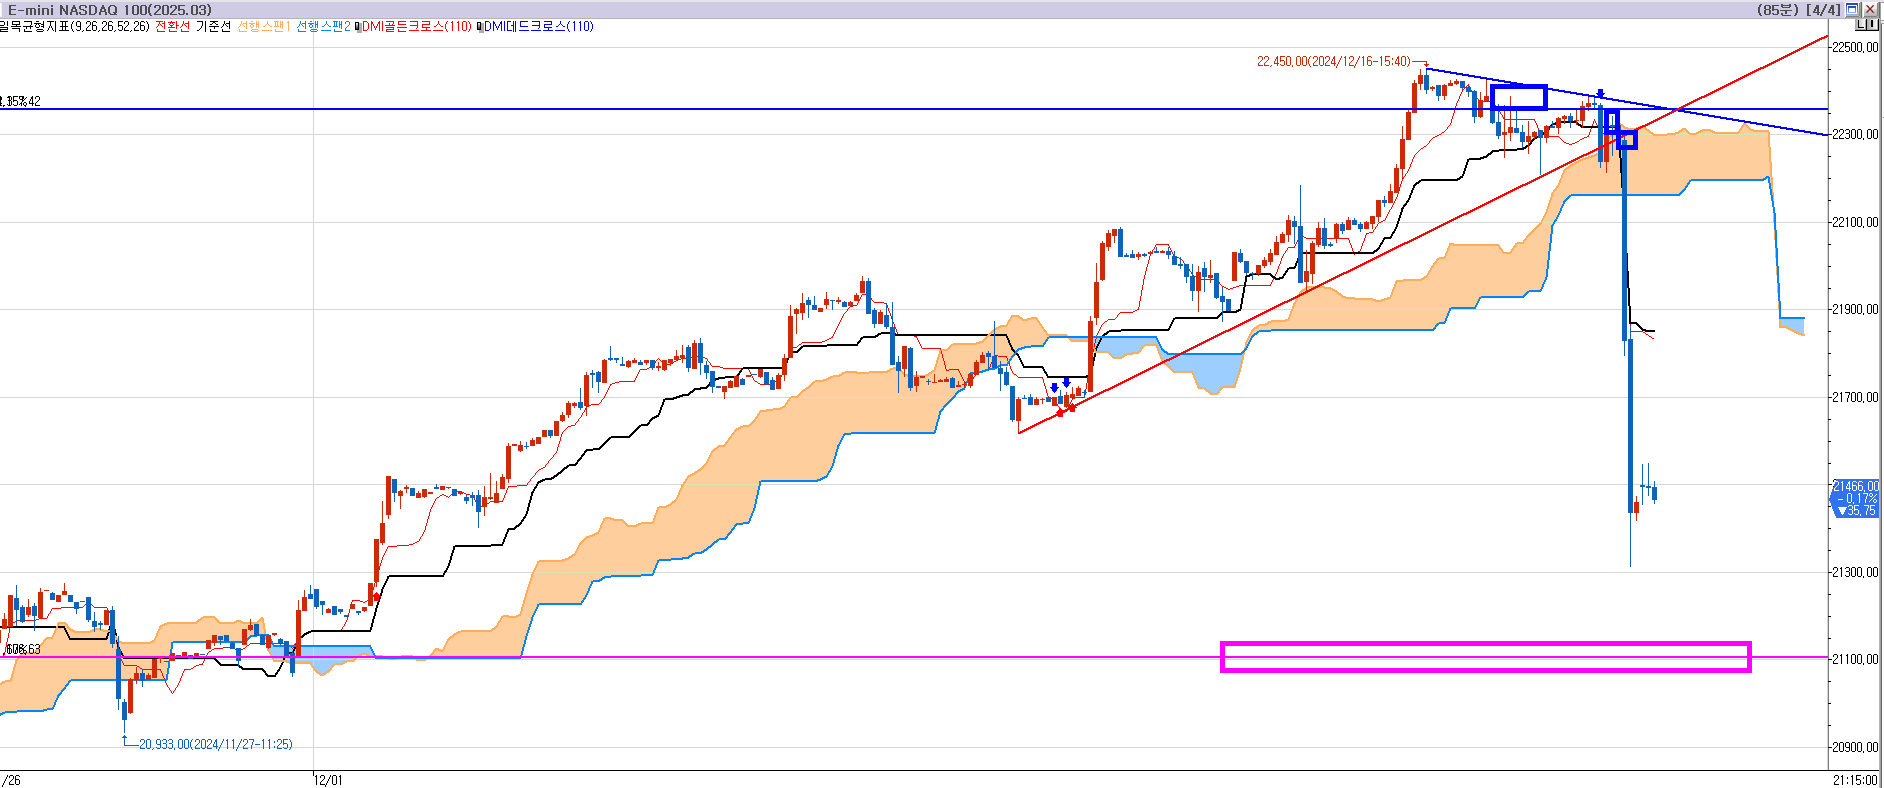1884x788 pixels.
Task: Click the 21100.00 price axis label
Action: (x=1855, y=660)
